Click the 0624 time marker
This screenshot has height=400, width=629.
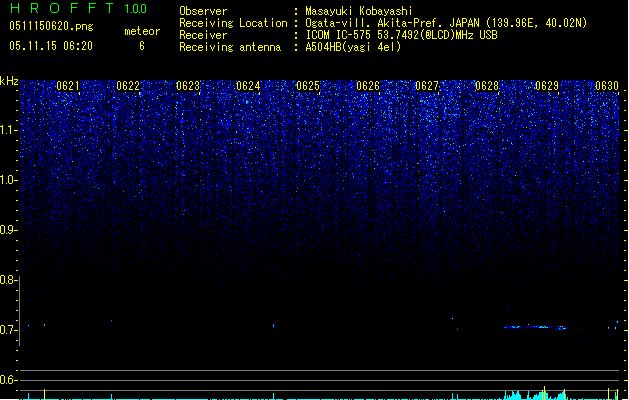248,86
